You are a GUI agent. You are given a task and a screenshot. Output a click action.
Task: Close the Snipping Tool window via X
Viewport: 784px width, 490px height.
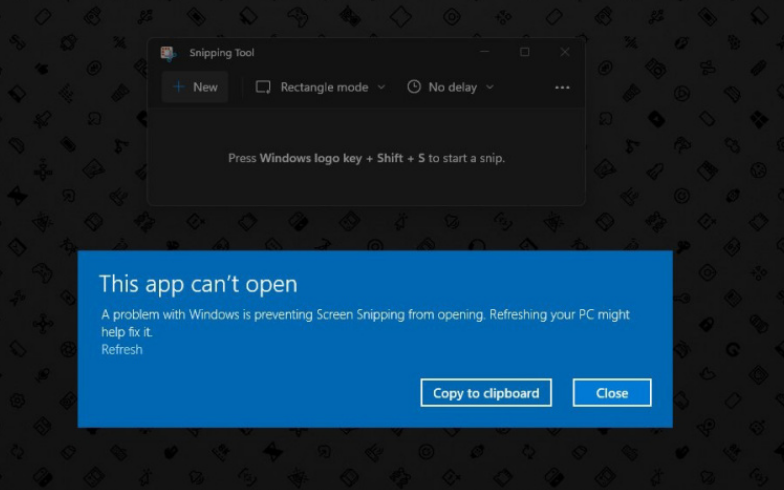click(x=564, y=52)
